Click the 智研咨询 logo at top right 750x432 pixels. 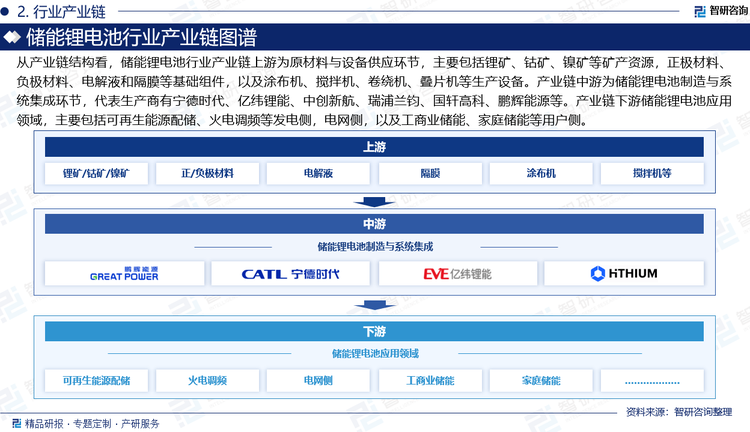coord(721,11)
